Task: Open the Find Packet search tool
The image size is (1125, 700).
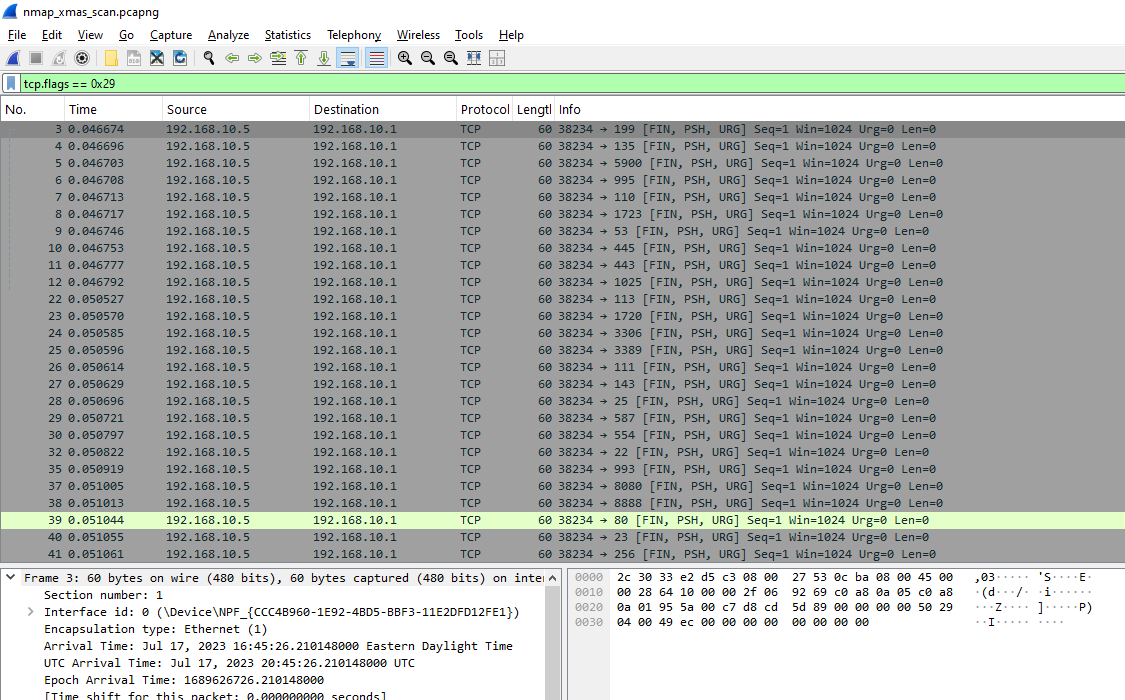Action: [209, 57]
